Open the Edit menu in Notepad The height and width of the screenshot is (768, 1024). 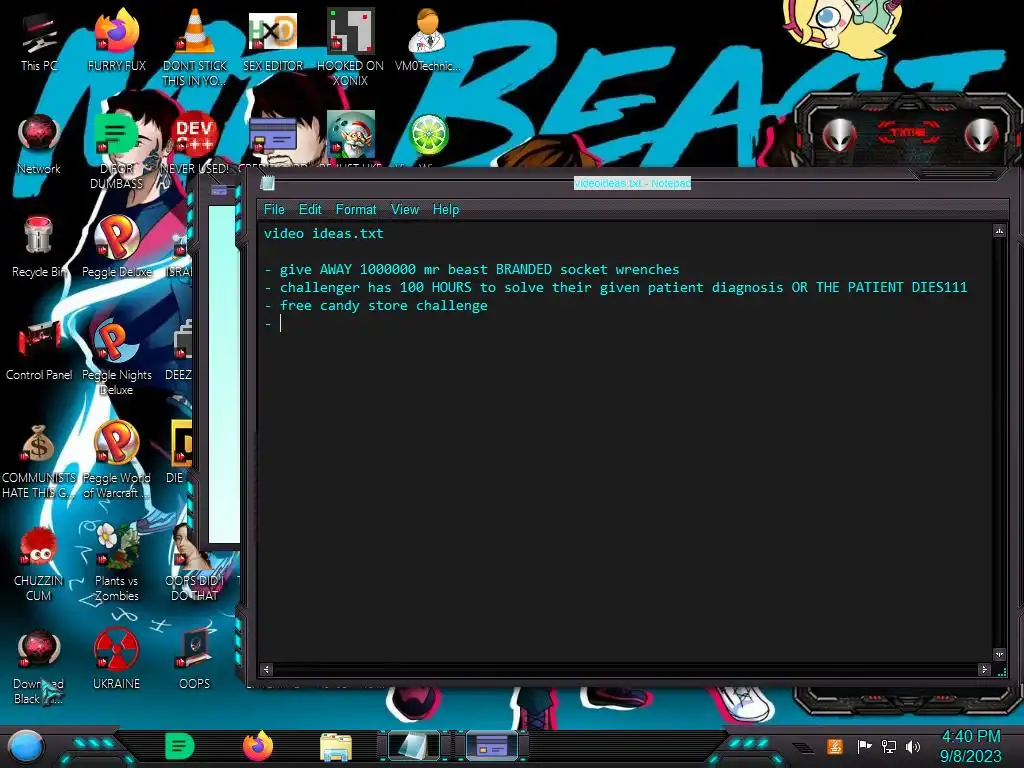(310, 210)
